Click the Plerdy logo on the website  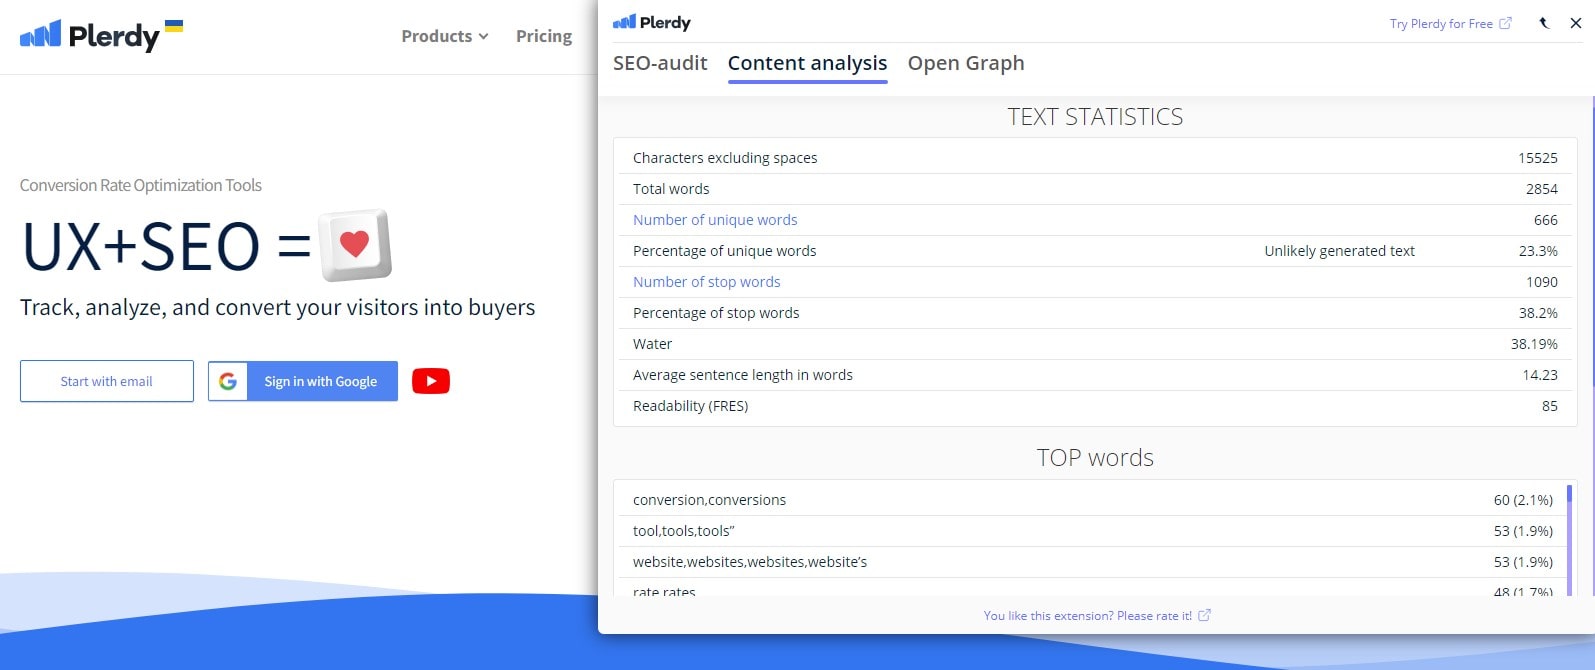click(x=90, y=36)
